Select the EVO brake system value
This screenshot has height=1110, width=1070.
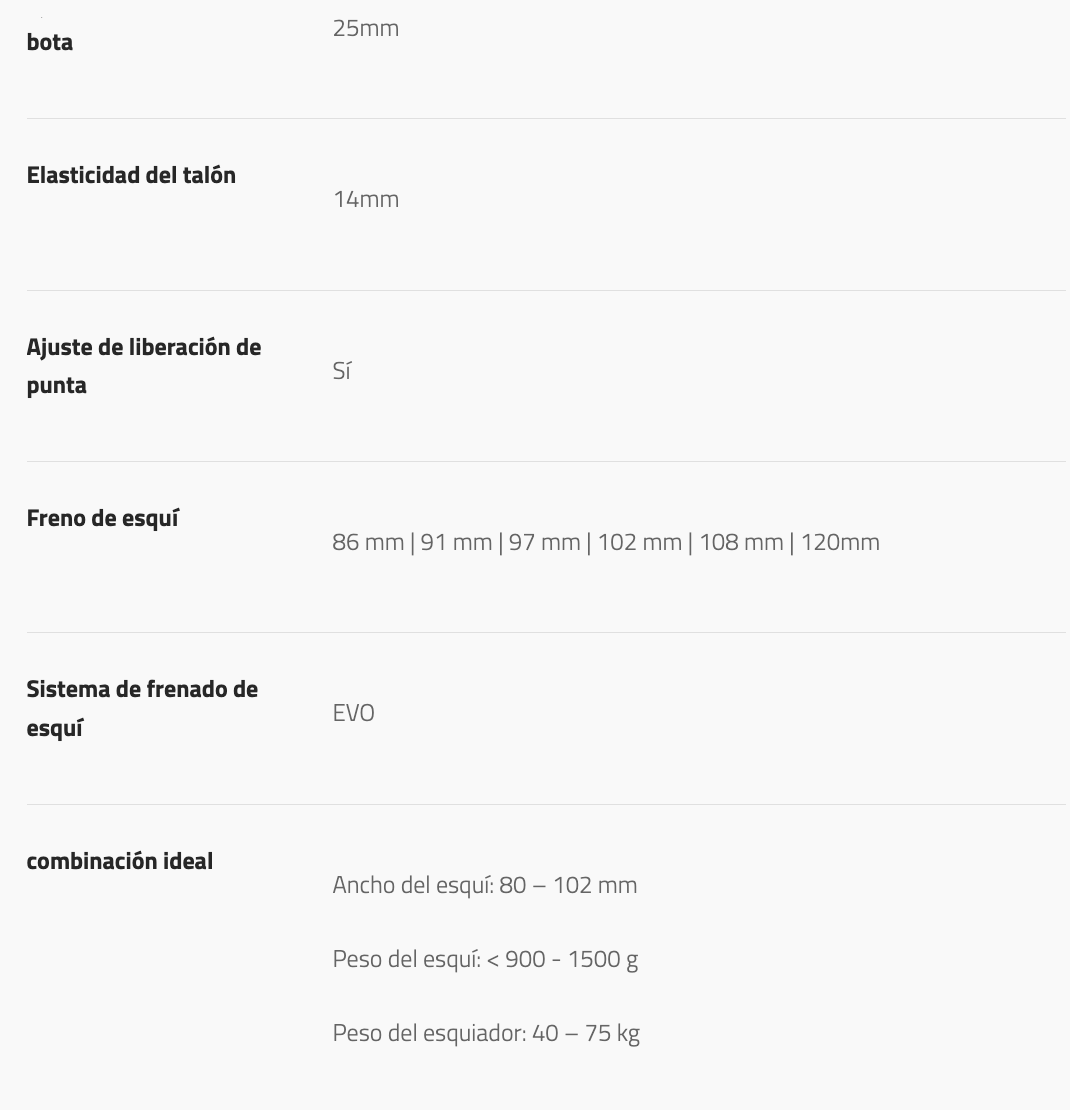[x=354, y=714]
